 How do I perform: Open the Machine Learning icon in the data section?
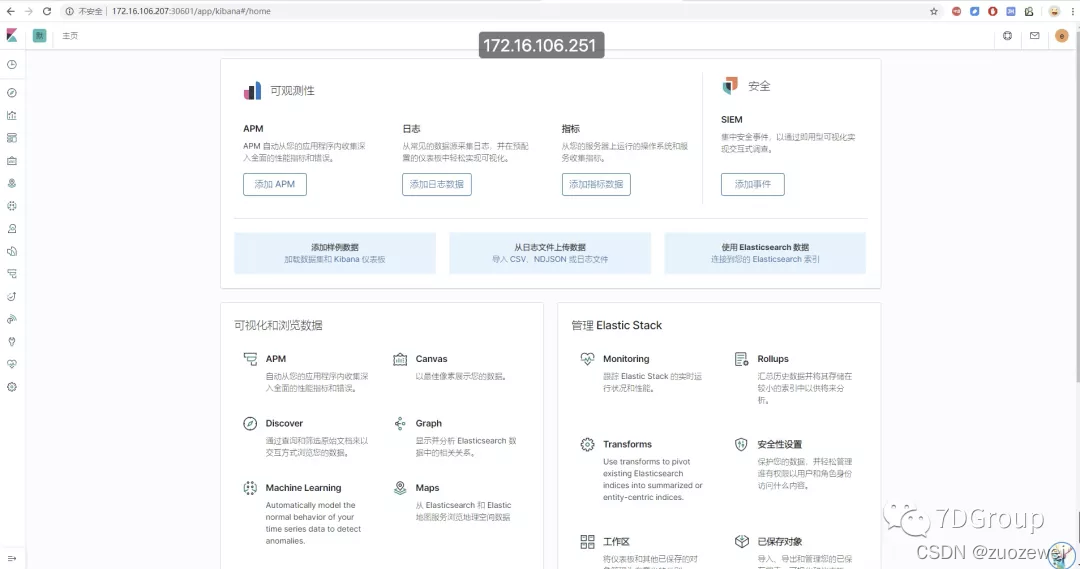click(250, 488)
